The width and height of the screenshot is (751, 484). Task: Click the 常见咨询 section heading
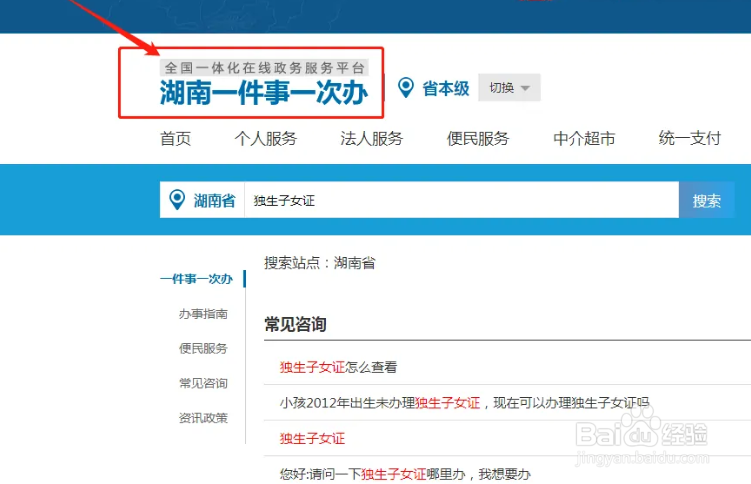point(295,325)
